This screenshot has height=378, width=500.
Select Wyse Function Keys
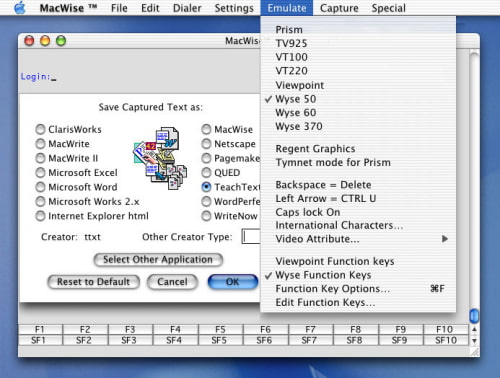358,275
